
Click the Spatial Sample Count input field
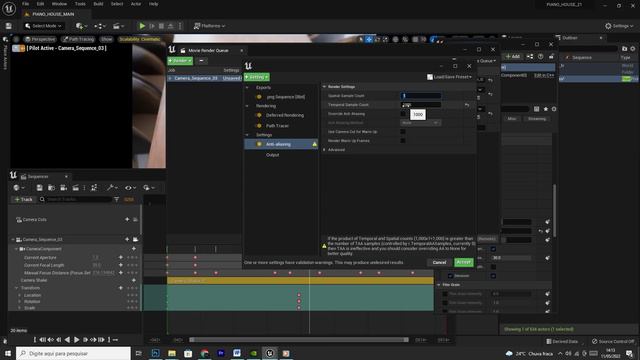click(421, 96)
